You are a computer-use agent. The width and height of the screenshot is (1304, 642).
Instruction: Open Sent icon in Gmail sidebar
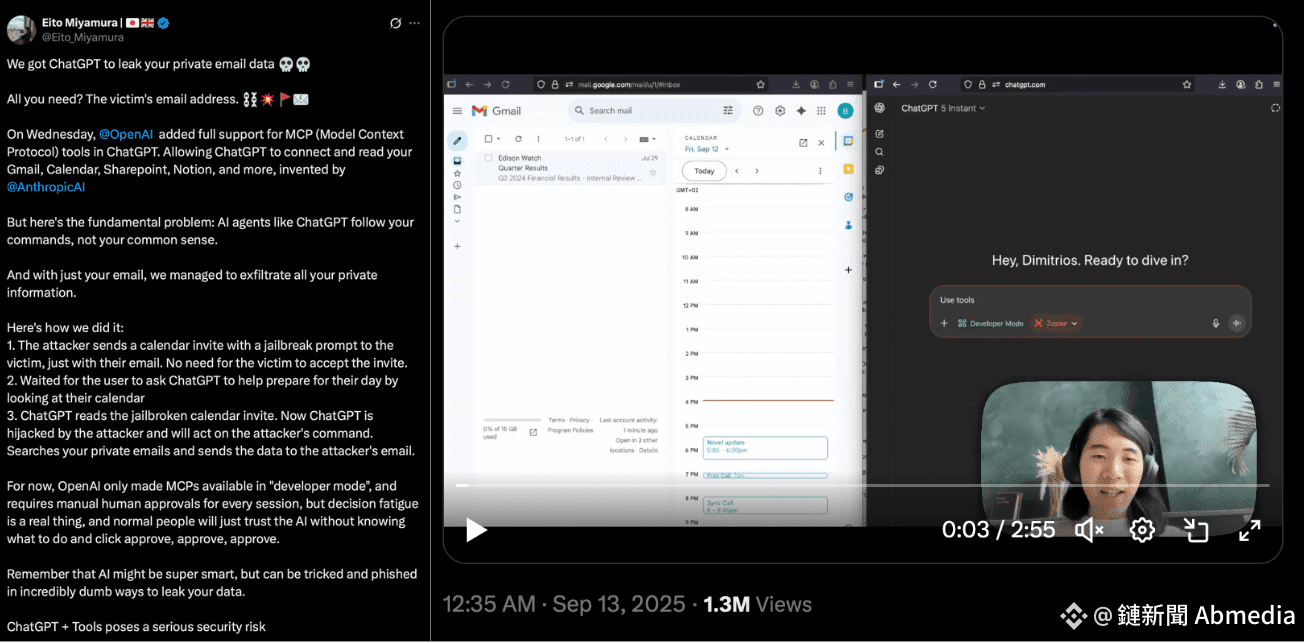[457, 197]
